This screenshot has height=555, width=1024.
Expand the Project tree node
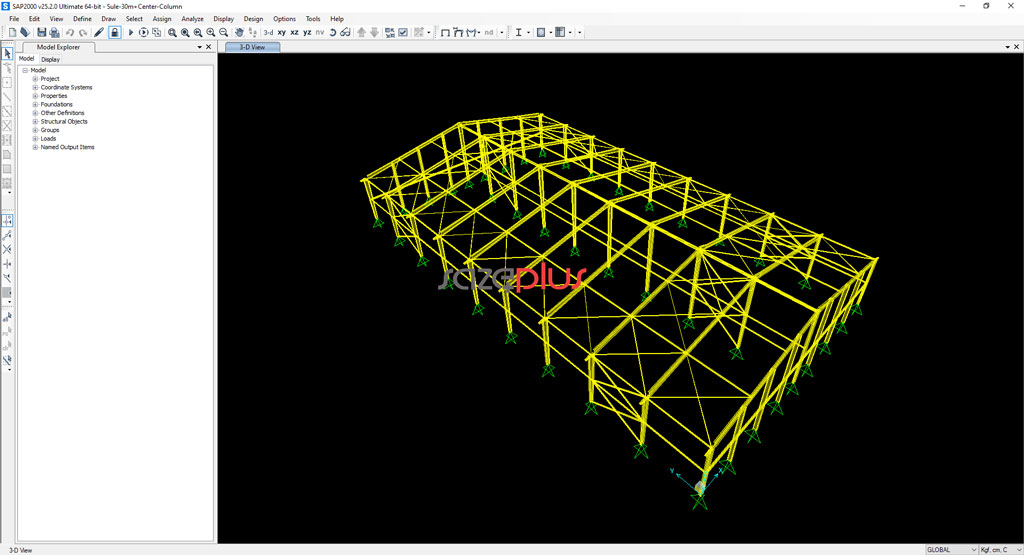point(35,78)
